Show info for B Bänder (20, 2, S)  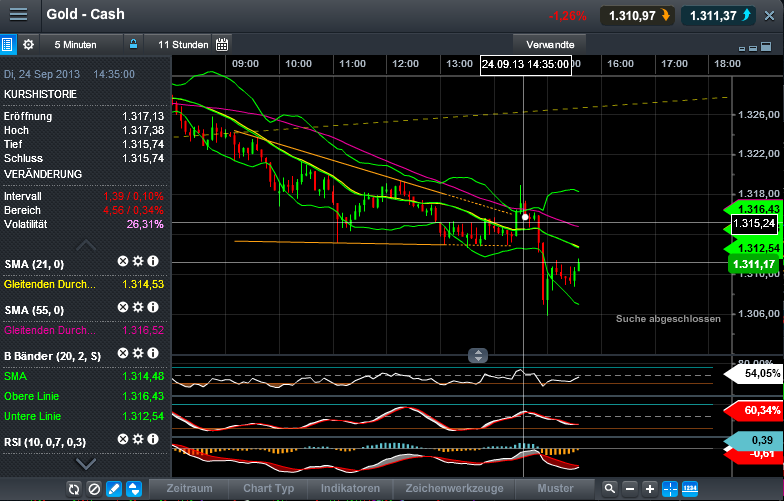pyautogui.click(x=153, y=354)
